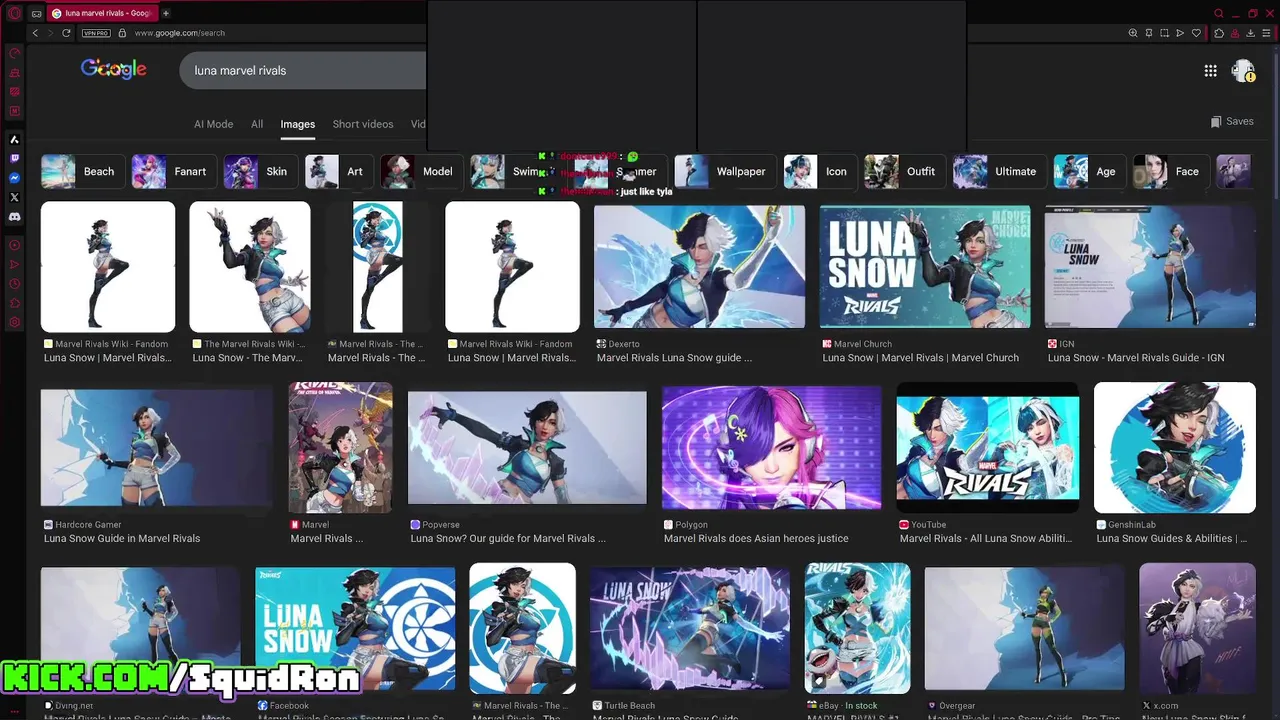
Task: Click the zoom magnifier in address bar
Action: (1133, 33)
